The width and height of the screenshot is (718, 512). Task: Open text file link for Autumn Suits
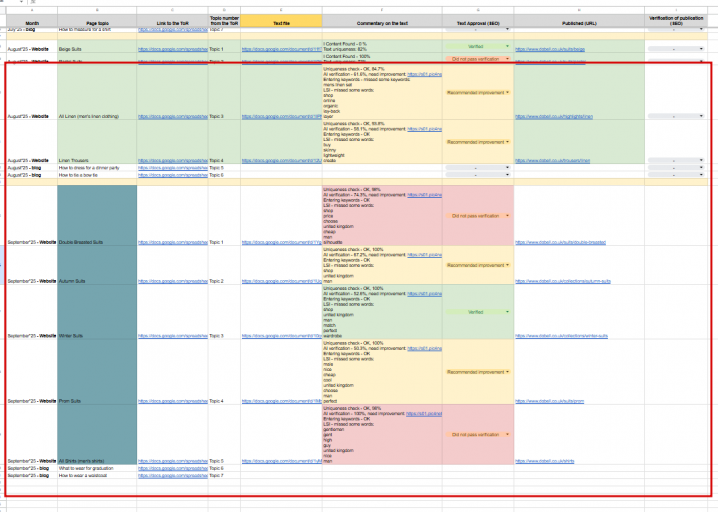[282, 281]
